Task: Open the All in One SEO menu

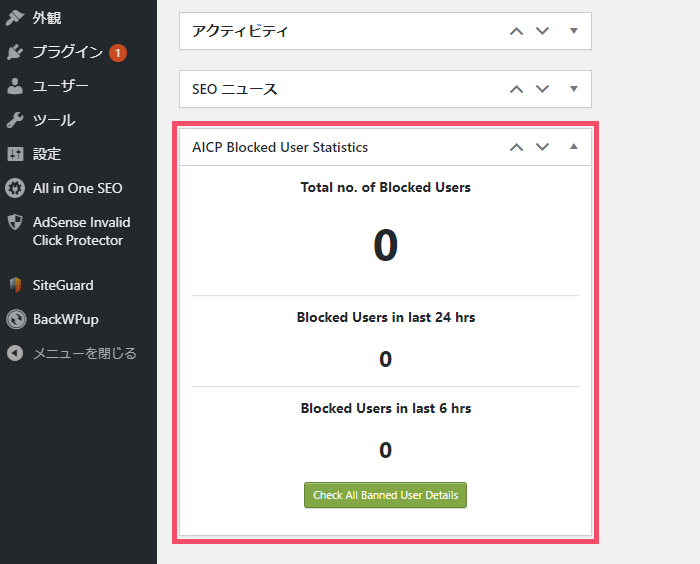Action: 78,188
